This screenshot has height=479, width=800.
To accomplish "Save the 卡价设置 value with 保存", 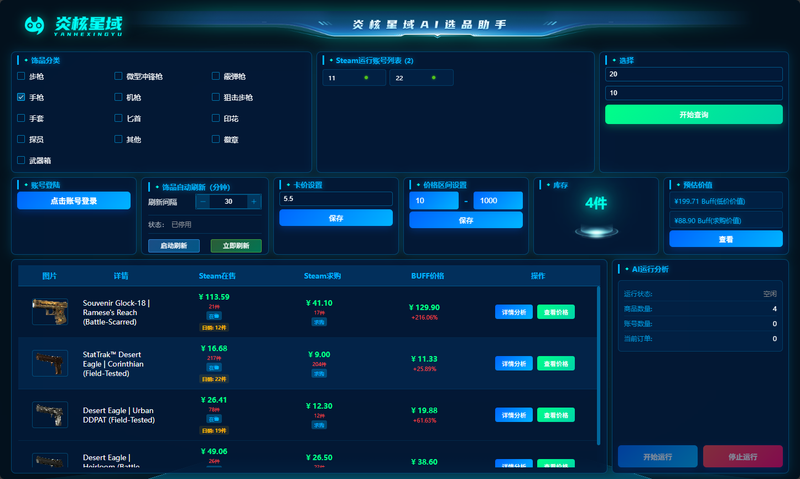I will 336,218.
